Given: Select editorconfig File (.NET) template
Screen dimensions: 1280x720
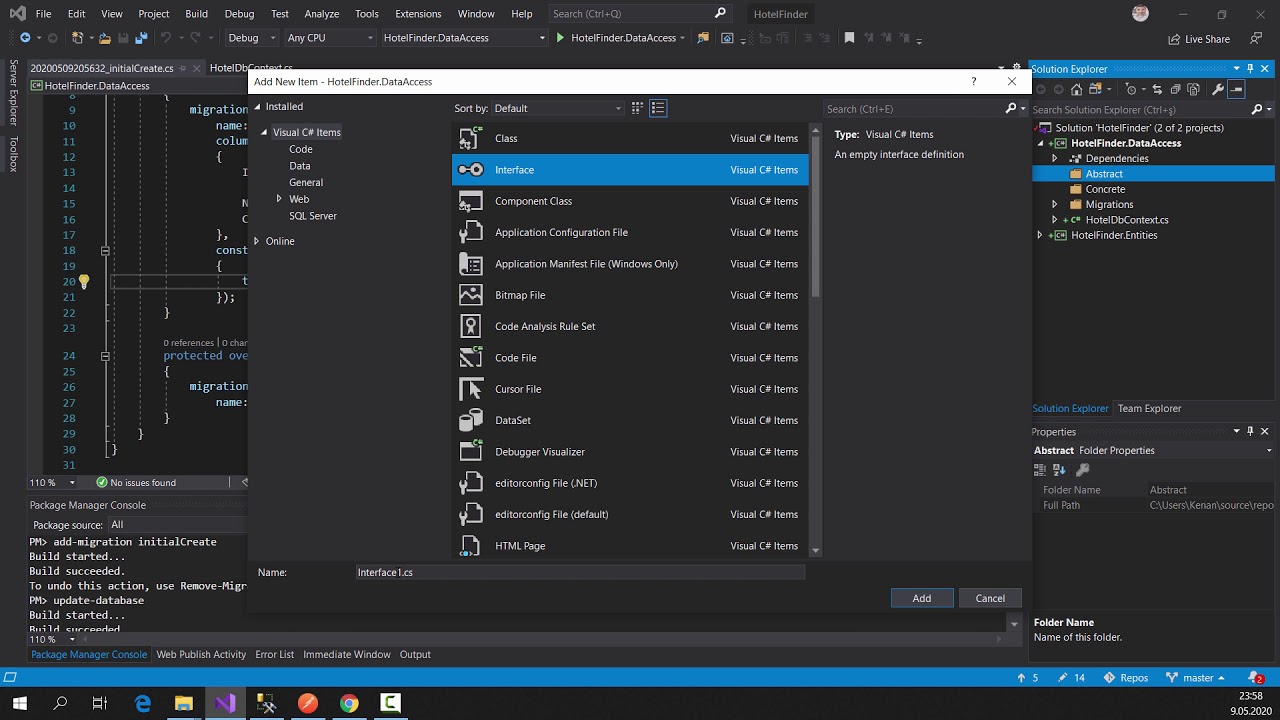Looking at the screenshot, I should [630, 483].
